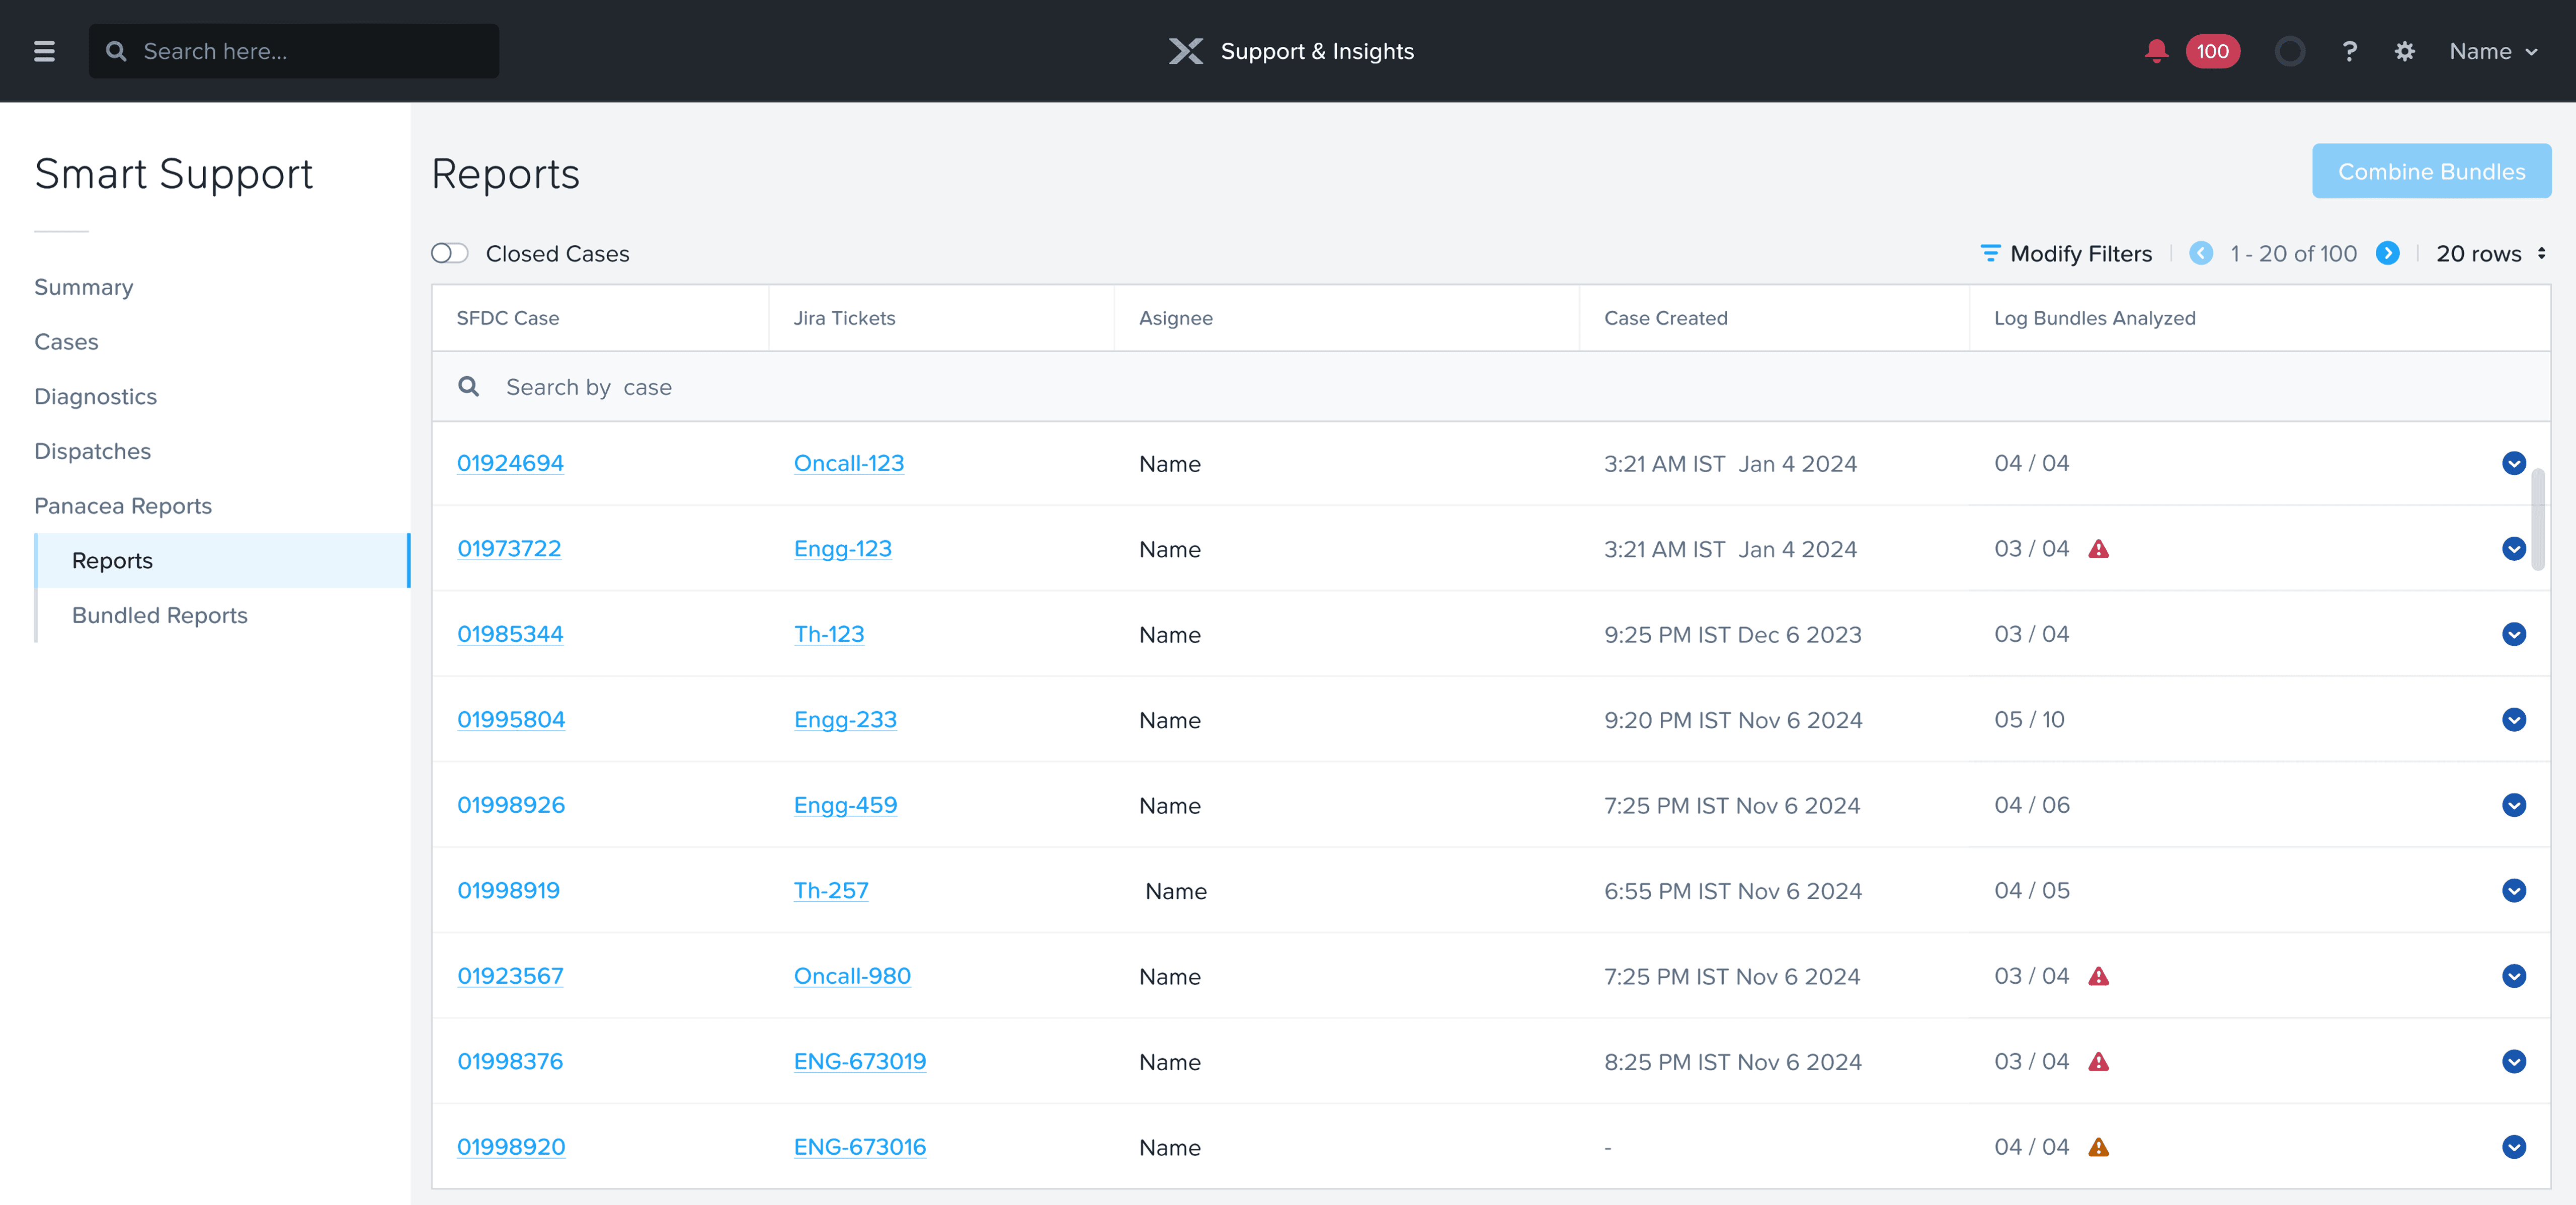Click the Search by case field
This screenshot has width=2576, height=1205.
click(588, 387)
